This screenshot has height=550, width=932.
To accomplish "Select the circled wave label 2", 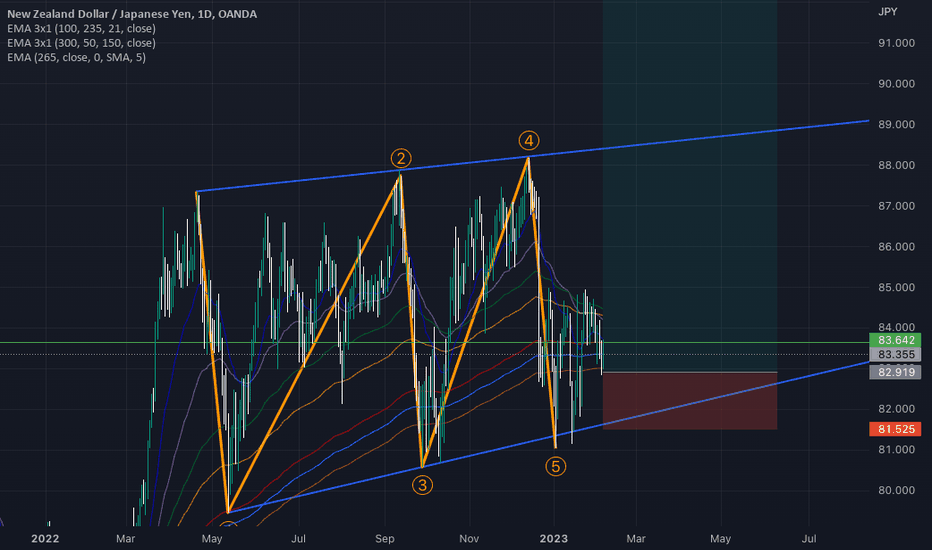I will click(x=401, y=158).
